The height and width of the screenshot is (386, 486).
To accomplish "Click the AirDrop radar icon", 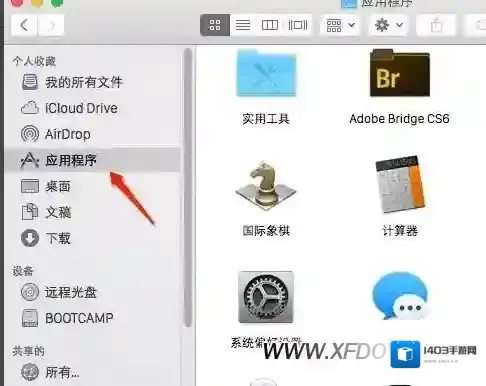I will point(30,134).
